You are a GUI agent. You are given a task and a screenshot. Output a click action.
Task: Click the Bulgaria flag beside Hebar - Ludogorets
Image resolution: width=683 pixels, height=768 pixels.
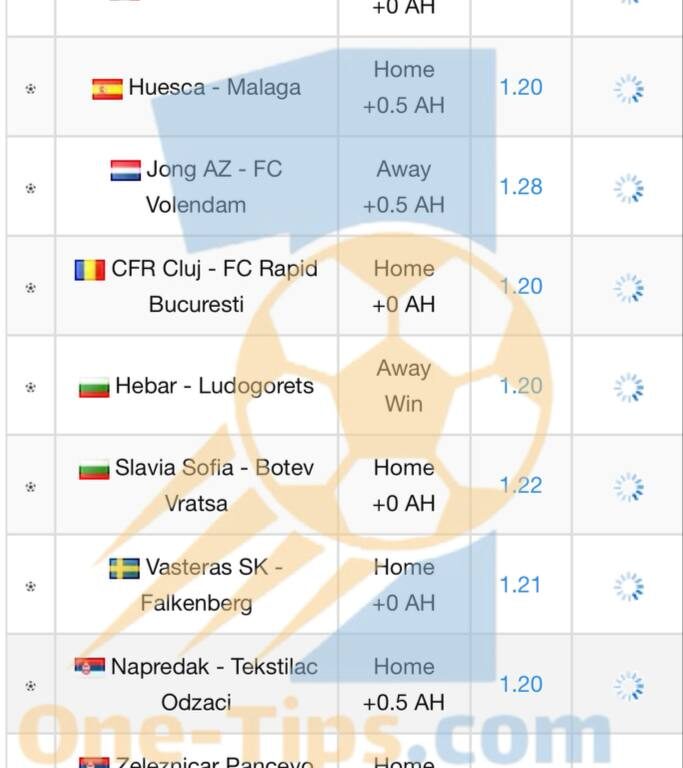pos(94,387)
